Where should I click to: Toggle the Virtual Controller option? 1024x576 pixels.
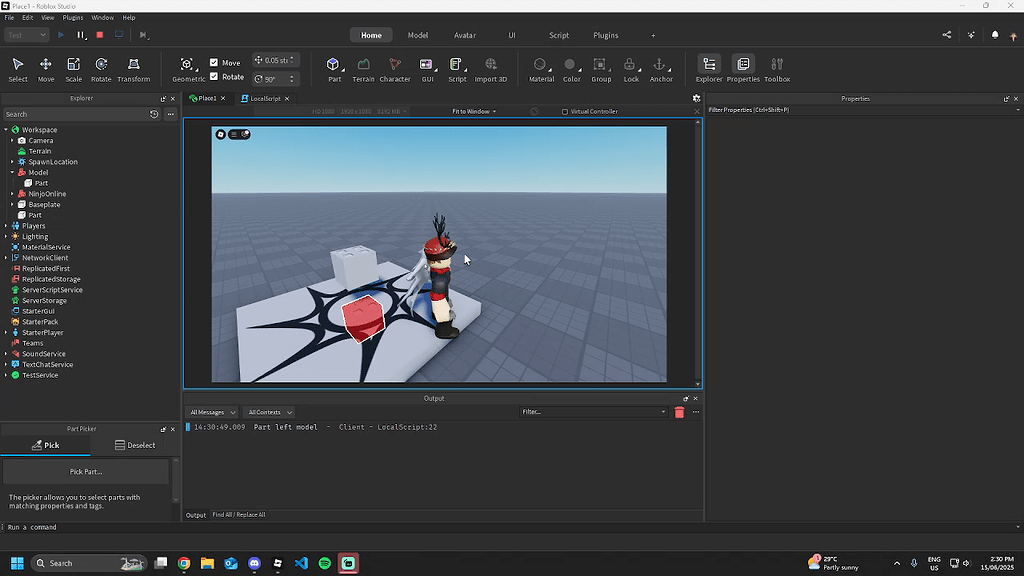[x=567, y=111]
